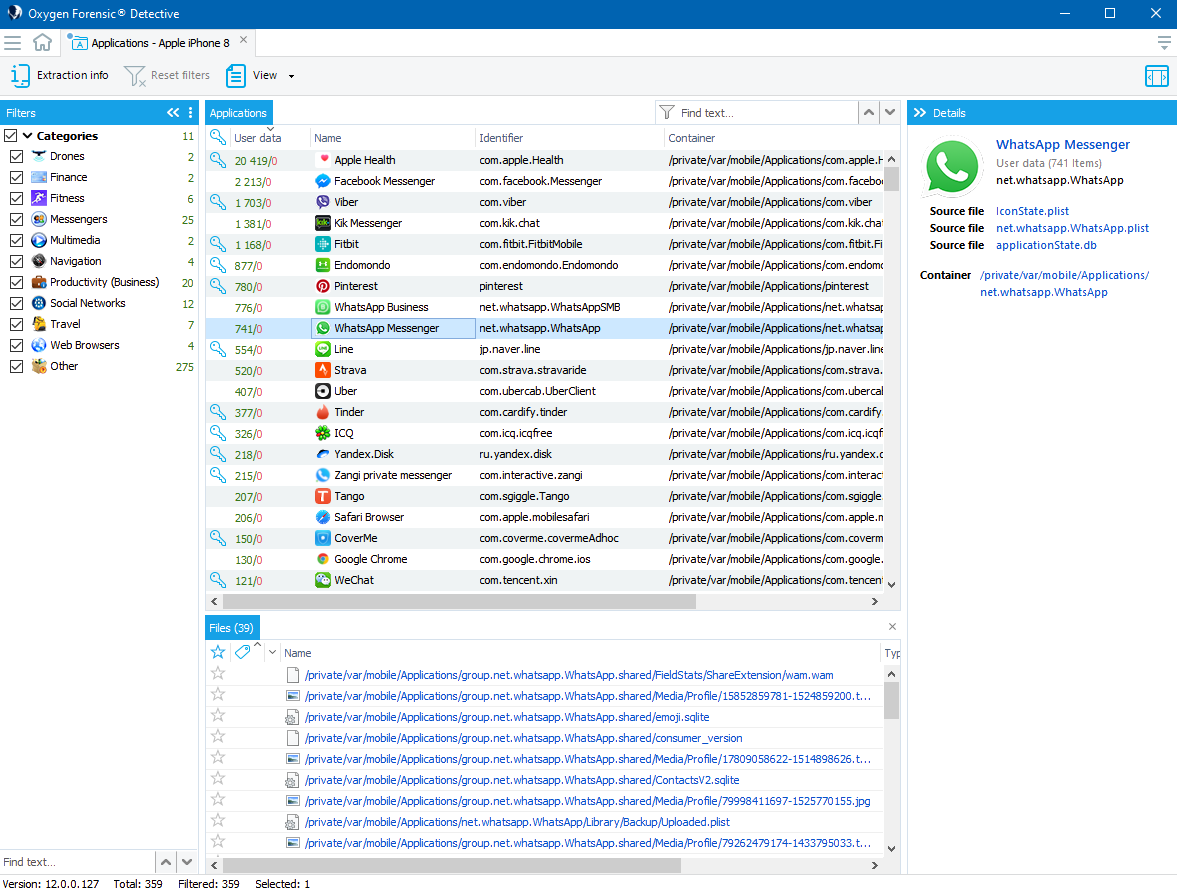Click the Find text field above applications list
The height and width of the screenshot is (888, 1177).
(x=765, y=113)
